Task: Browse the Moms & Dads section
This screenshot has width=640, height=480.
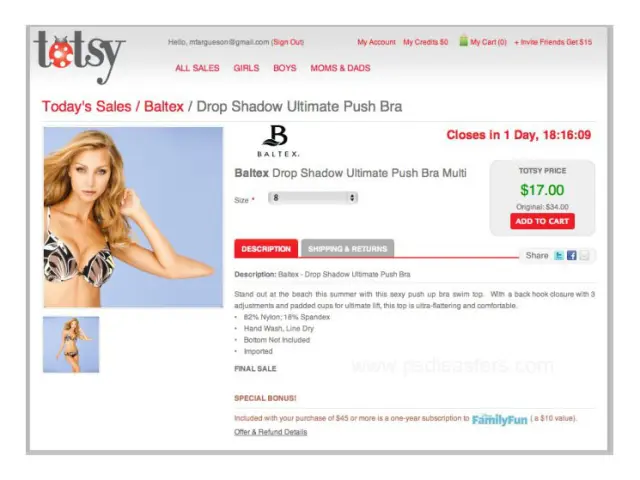Action: click(x=340, y=68)
